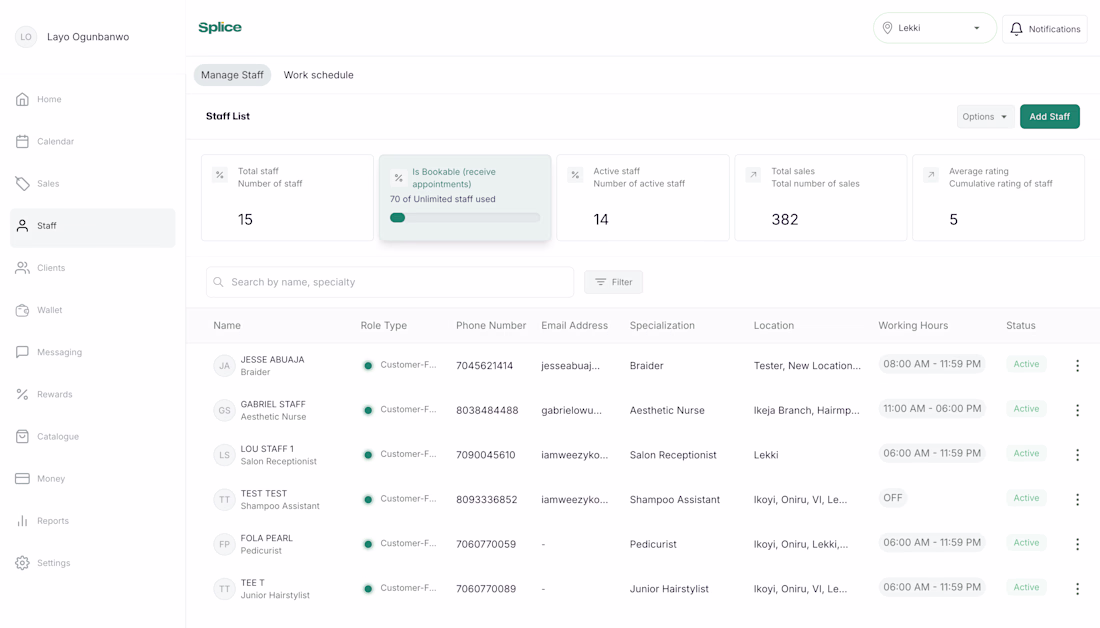This screenshot has height=628, width=1100.
Task: Open Rewards percent icon
Action: click(22, 394)
